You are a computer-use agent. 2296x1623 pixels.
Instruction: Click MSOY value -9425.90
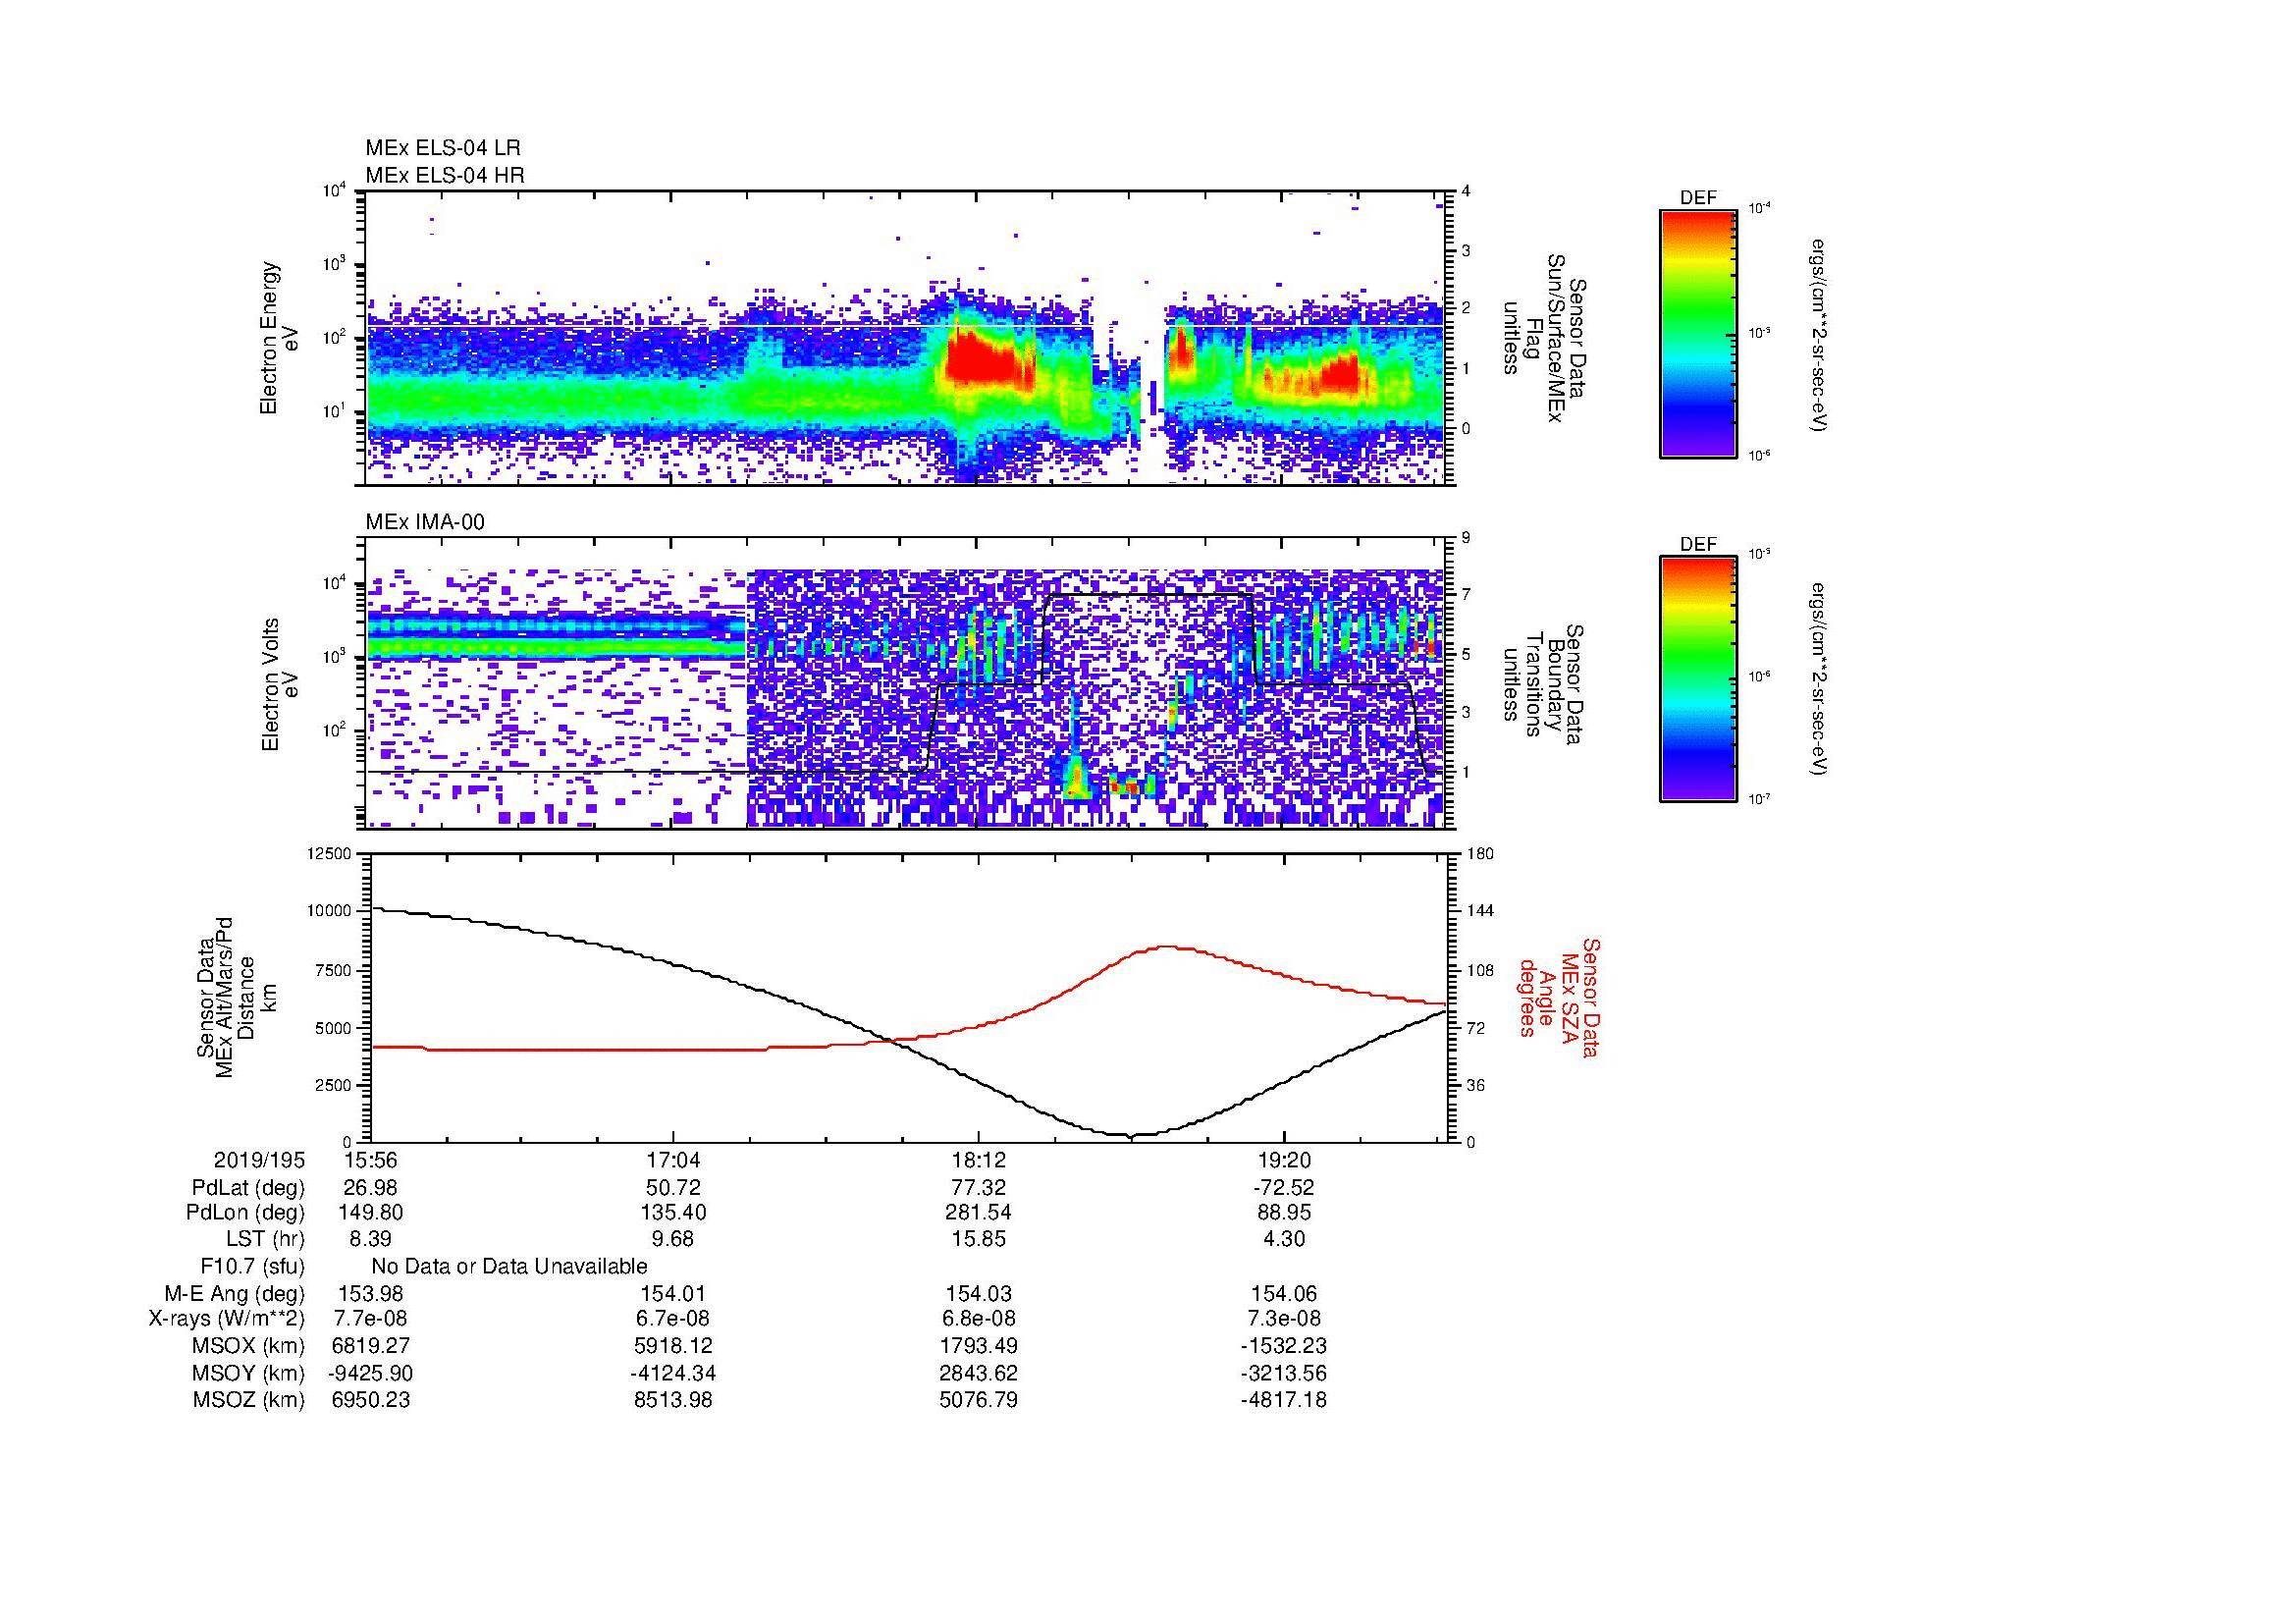(370, 1374)
